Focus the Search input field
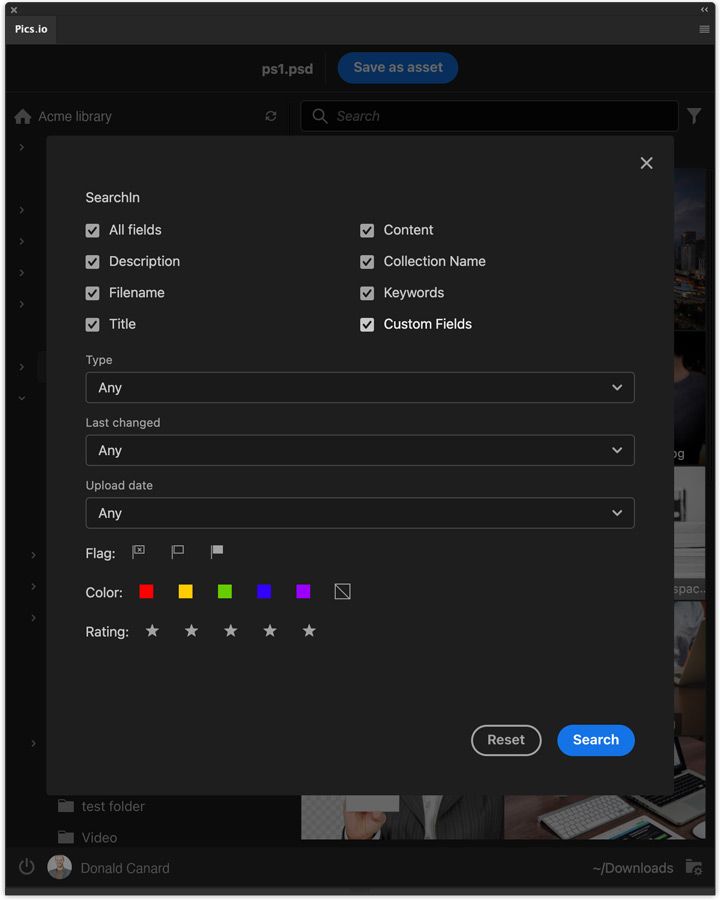 coord(489,116)
